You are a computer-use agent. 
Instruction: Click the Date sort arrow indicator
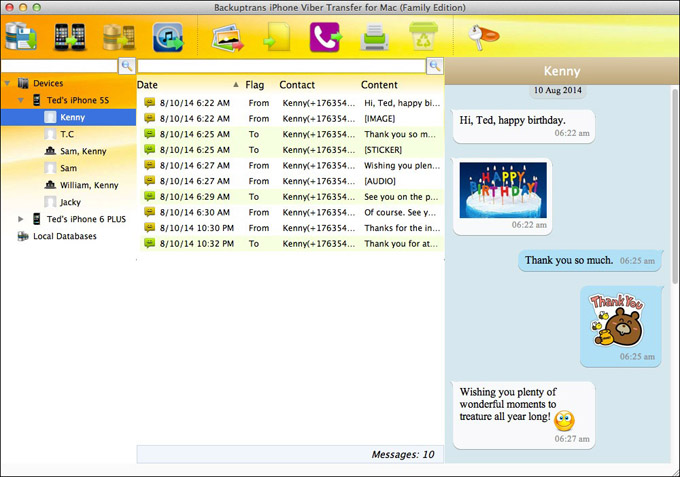tap(235, 85)
